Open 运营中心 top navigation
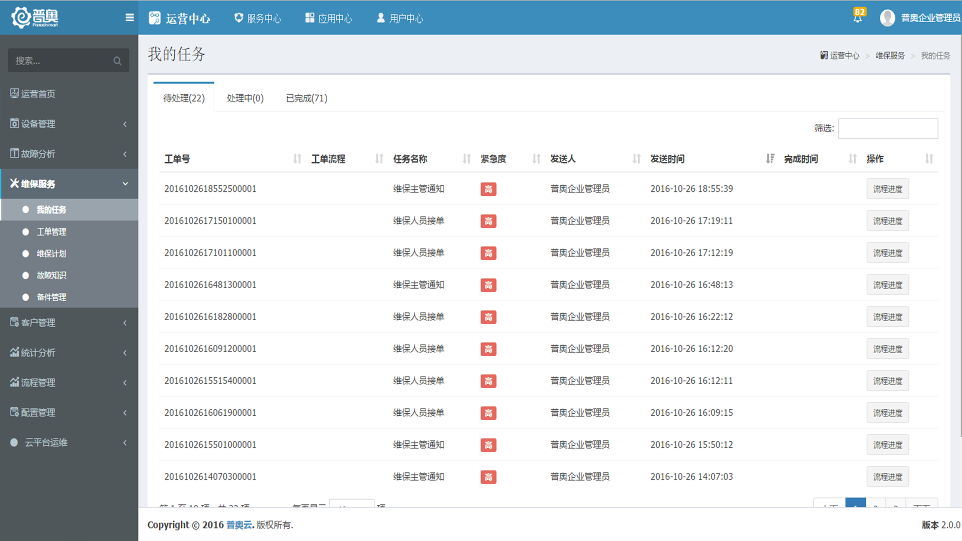This screenshot has height=541, width=962. [179, 18]
